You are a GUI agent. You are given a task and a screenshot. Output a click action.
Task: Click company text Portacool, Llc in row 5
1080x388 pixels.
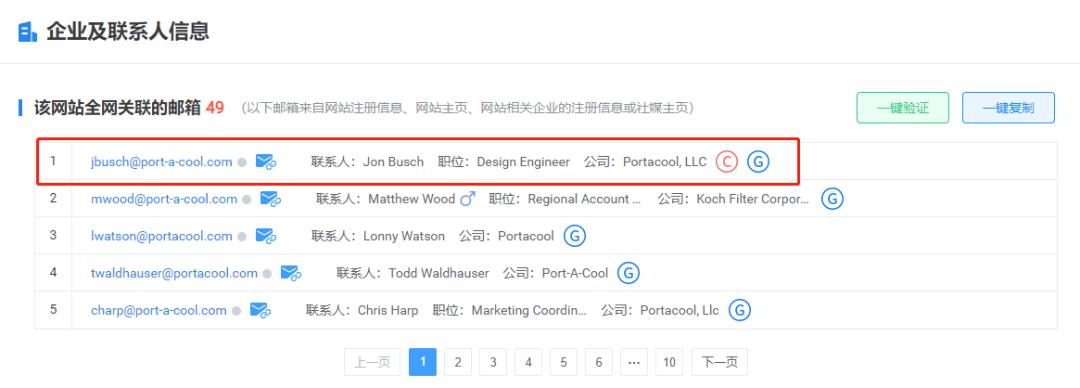click(x=679, y=311)
